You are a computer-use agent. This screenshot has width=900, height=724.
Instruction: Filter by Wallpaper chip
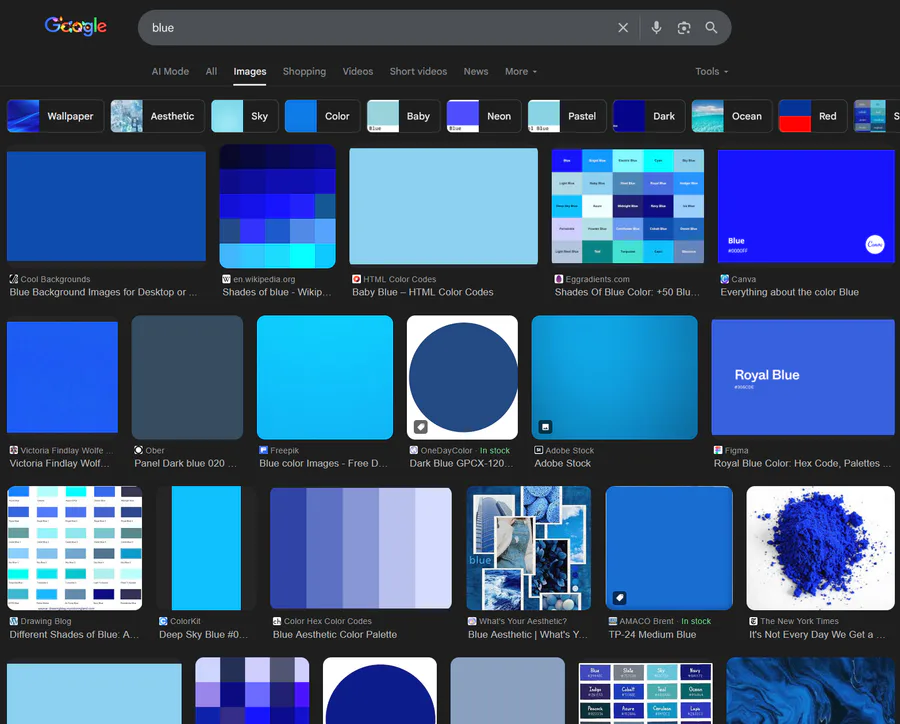(x=56, y=116)
